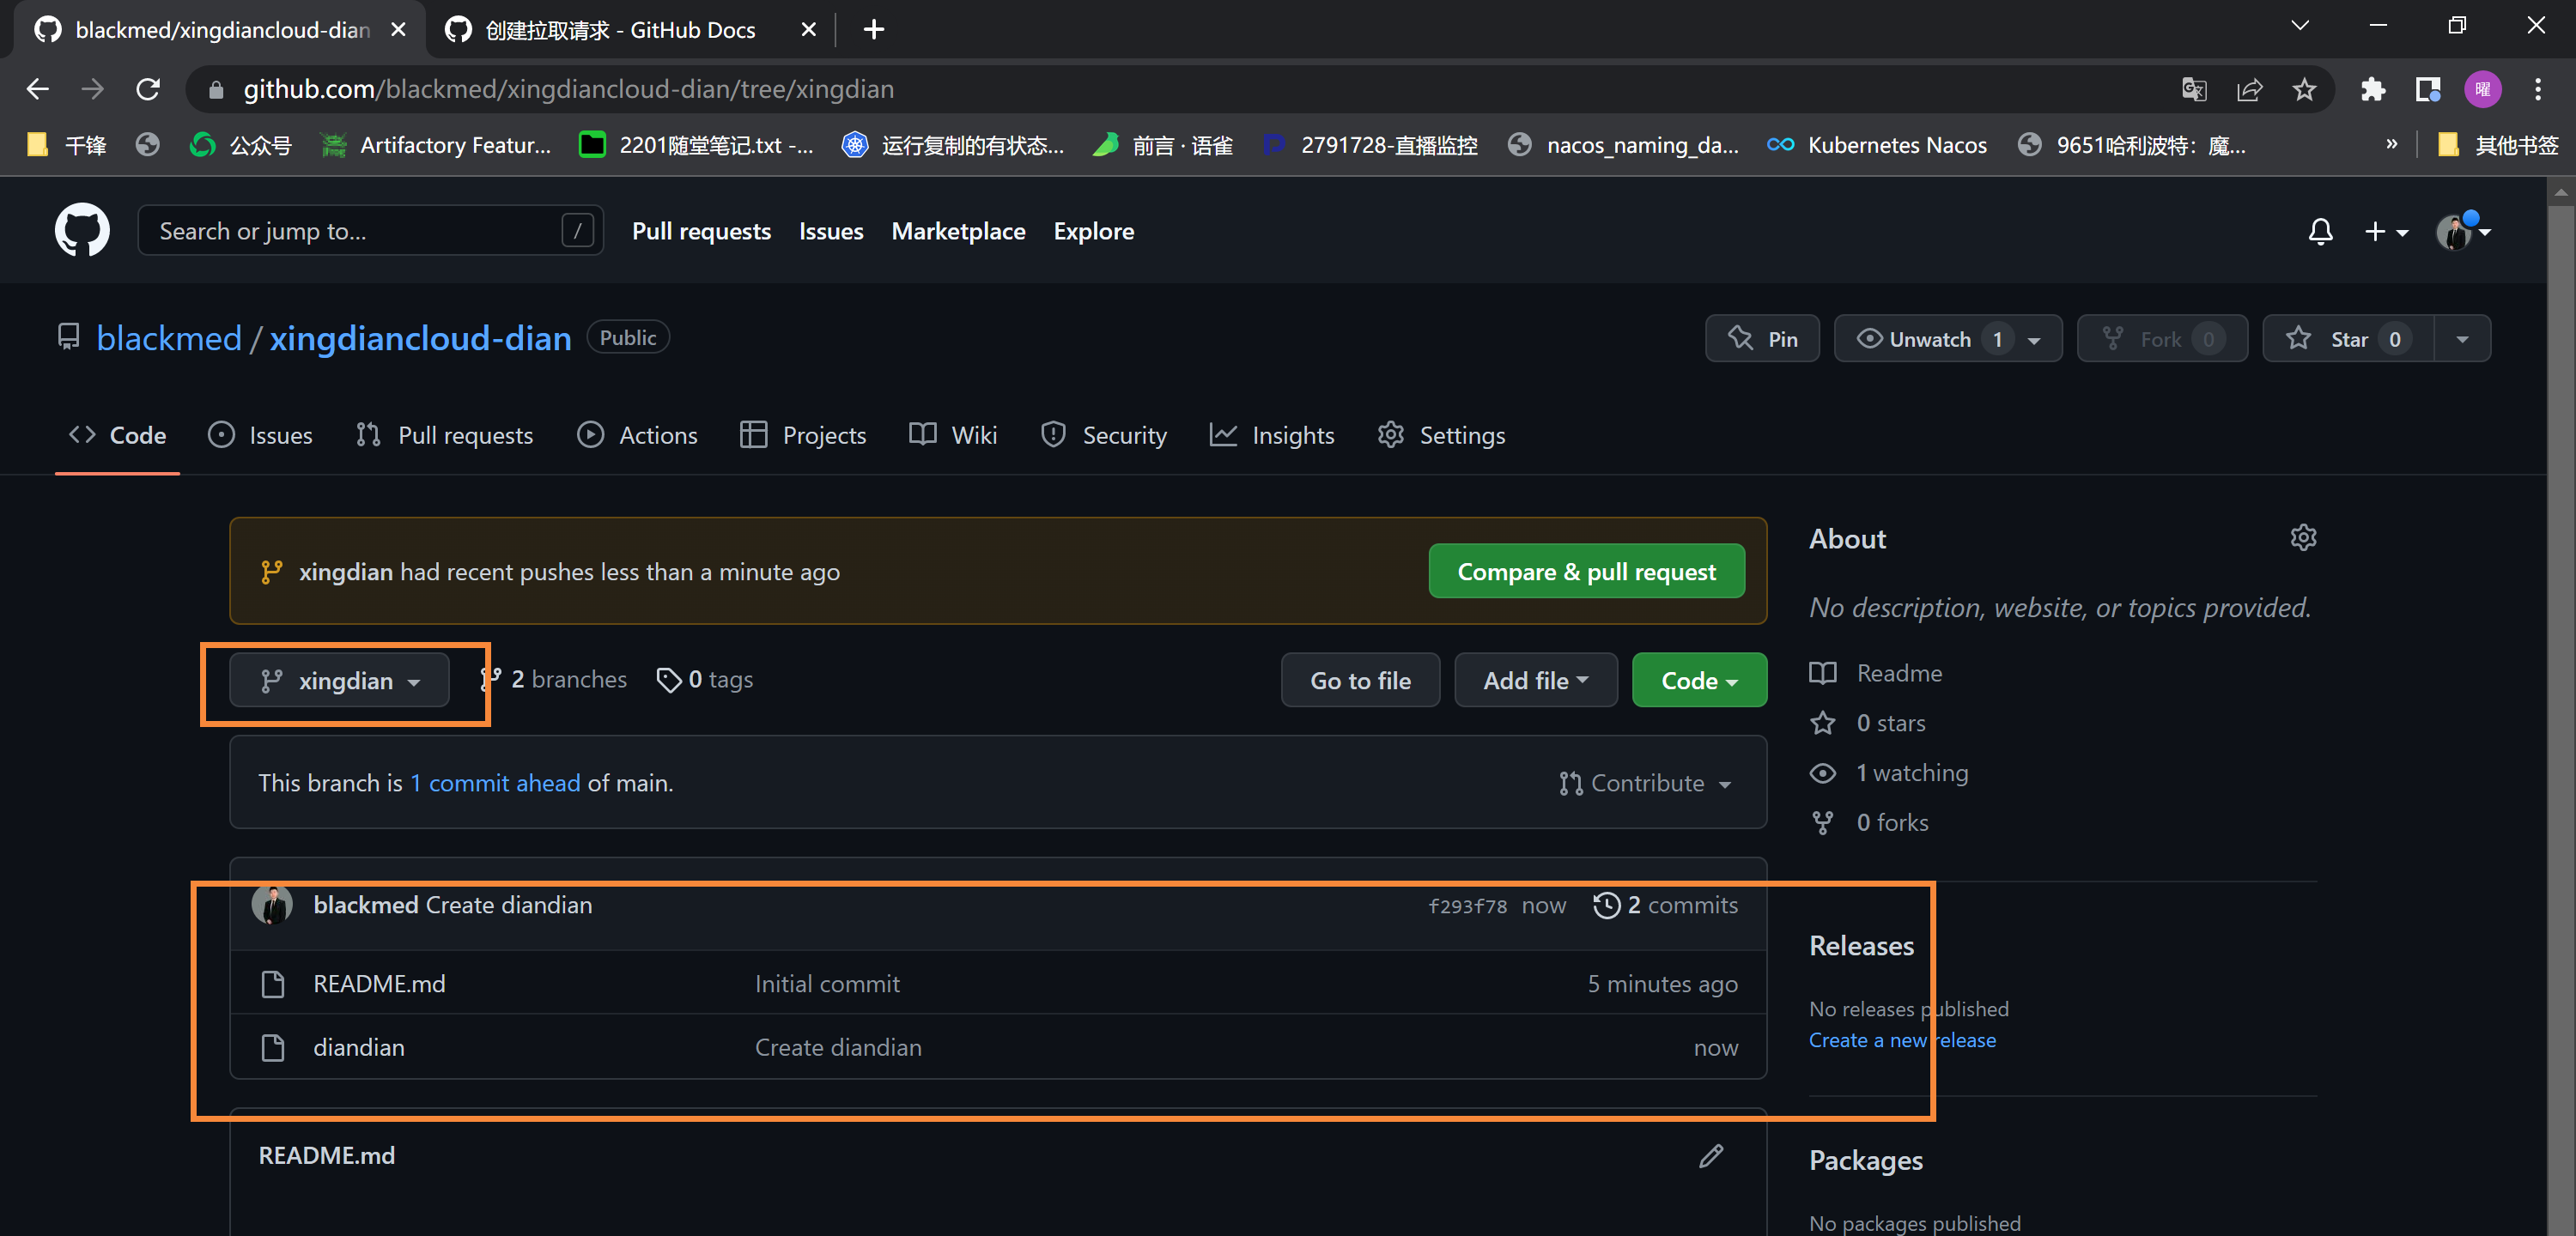Bookmark this page with the star icon
Viewport: 2576px width, 1236px height.
coord(2304,89)
